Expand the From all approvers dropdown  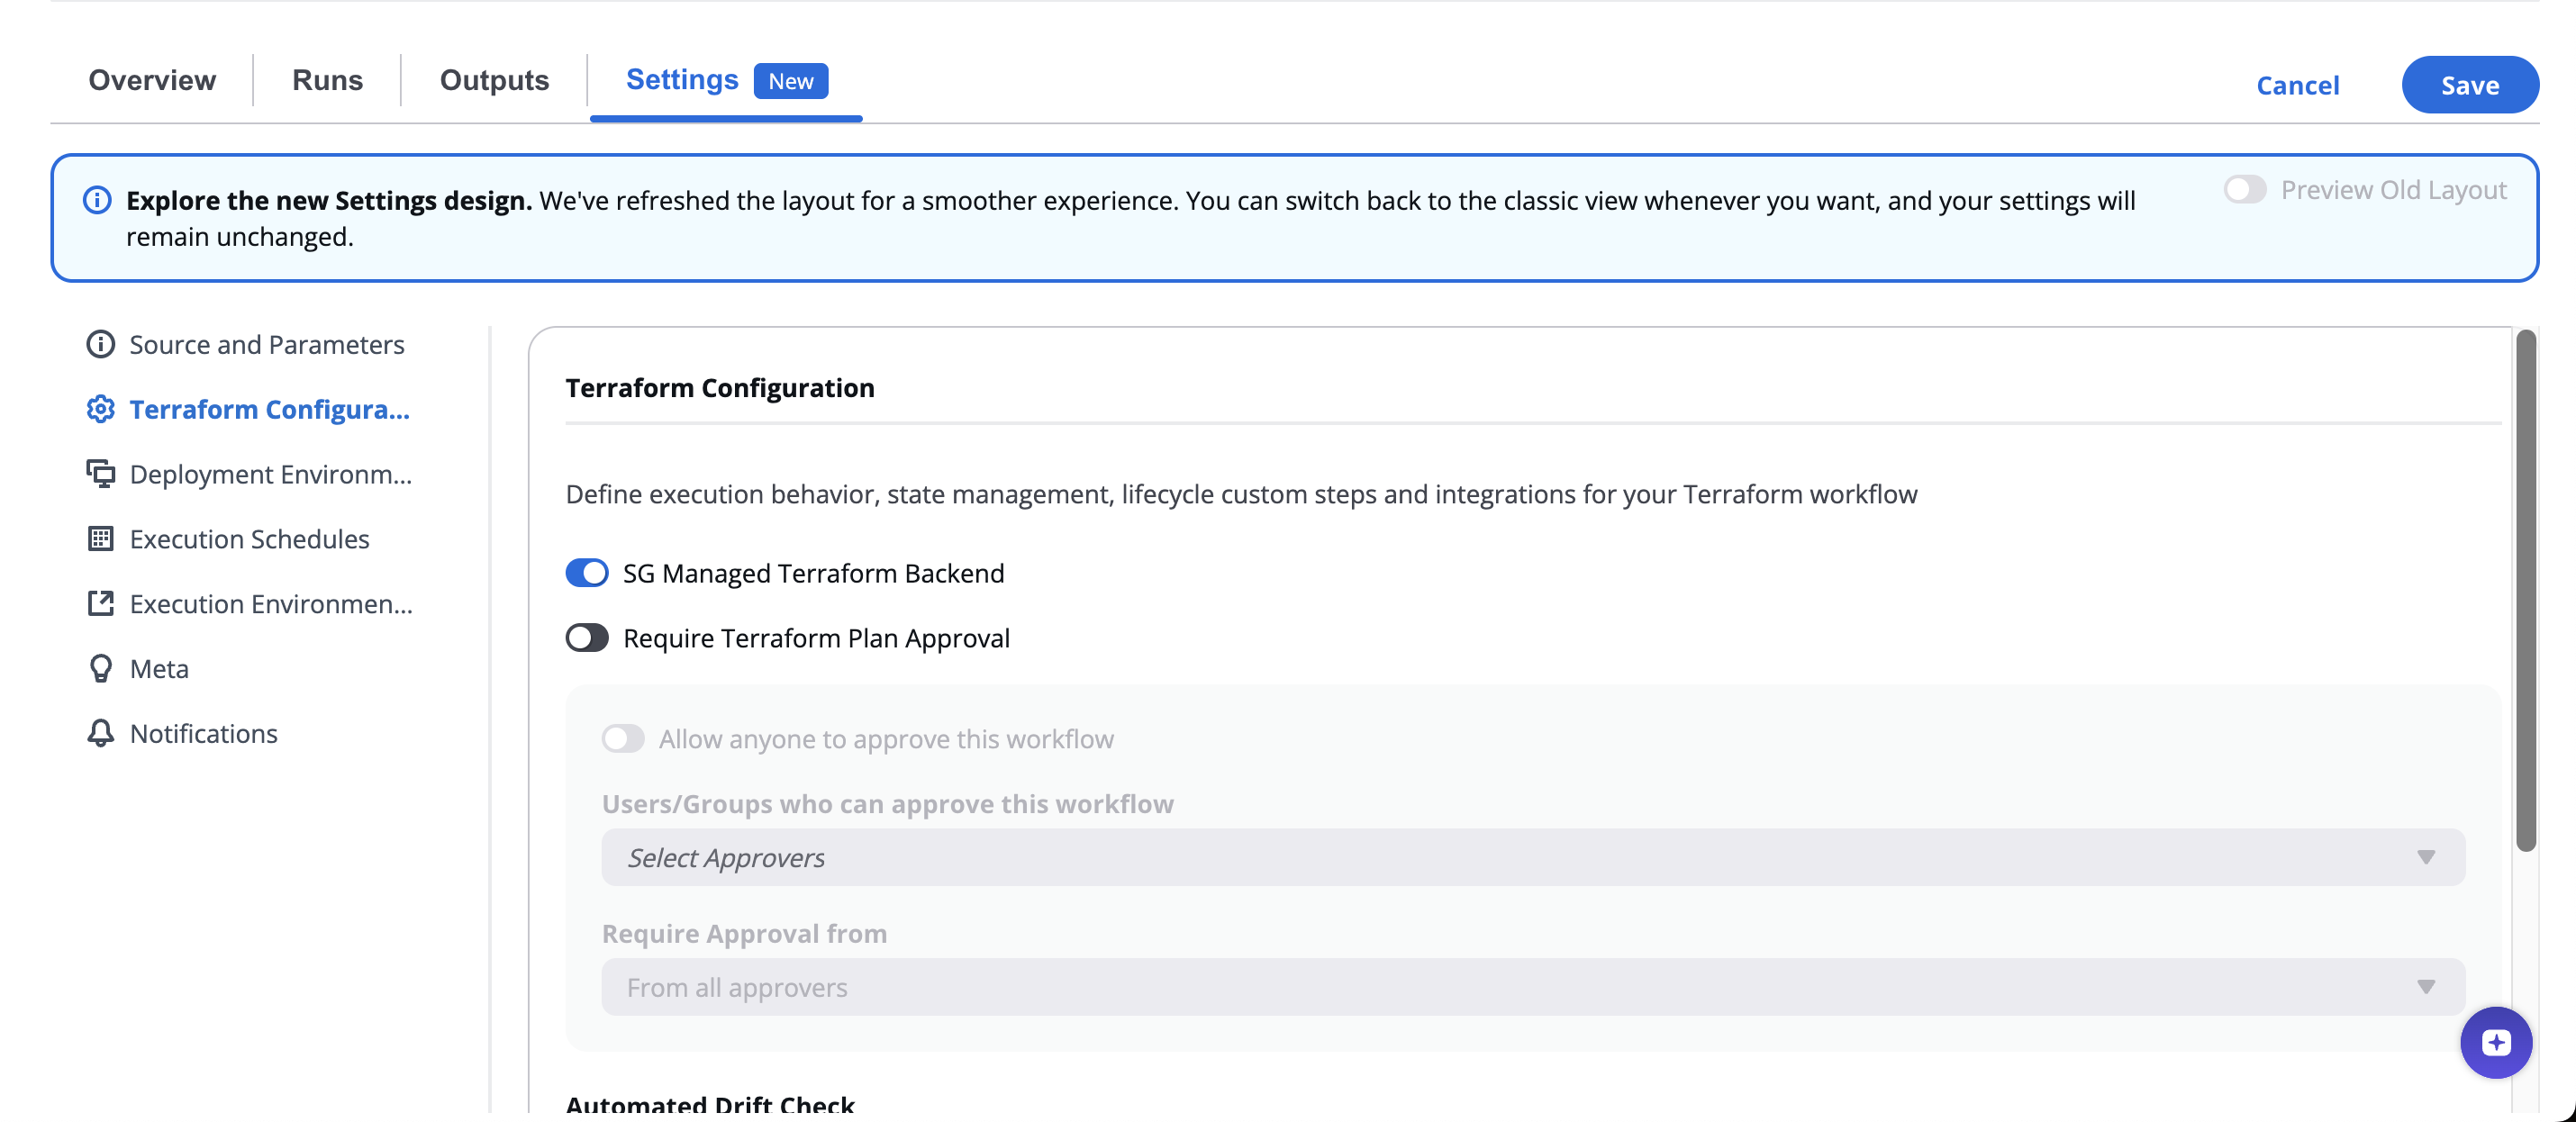point(1532,988)
